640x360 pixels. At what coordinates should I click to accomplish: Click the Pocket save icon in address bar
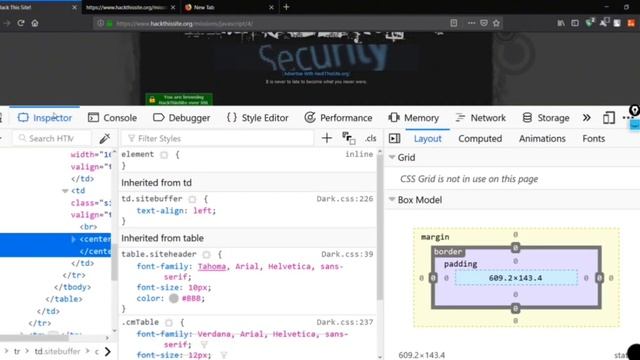(484, 23)
